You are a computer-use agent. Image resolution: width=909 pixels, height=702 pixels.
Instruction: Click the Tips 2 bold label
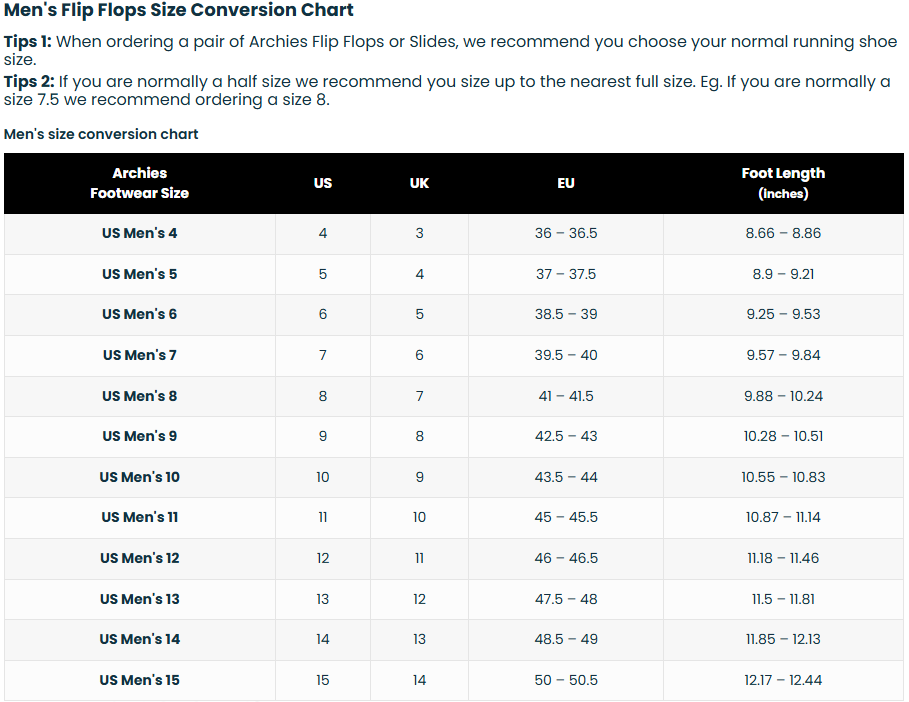click(29, 82)
